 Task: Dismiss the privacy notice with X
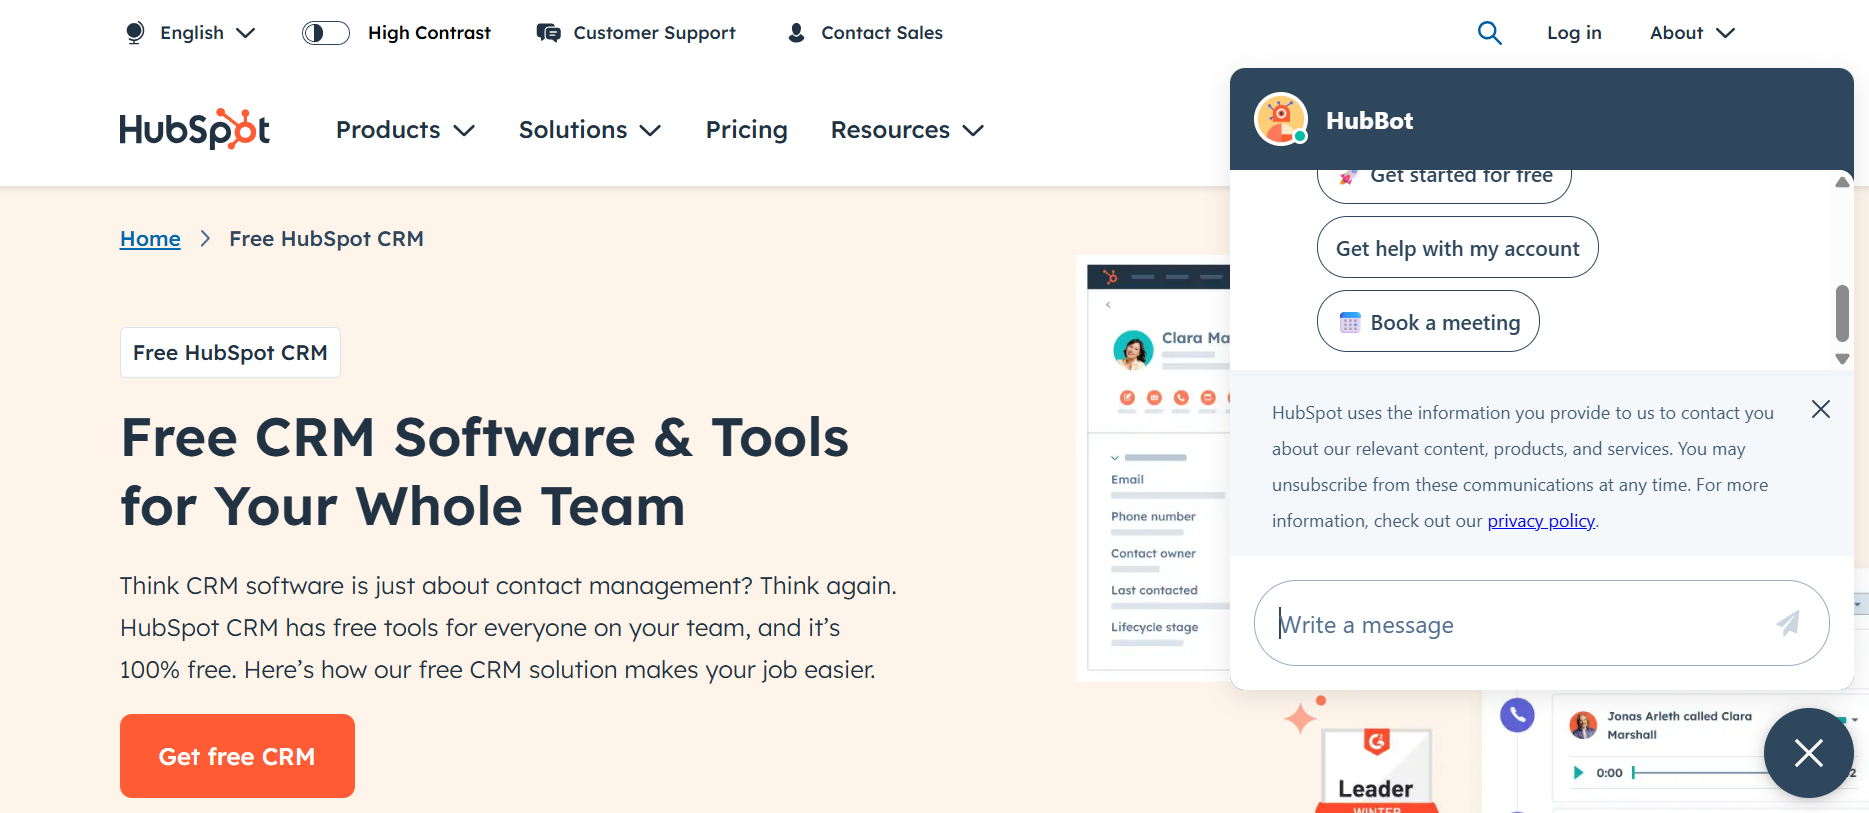point(1821,409)
